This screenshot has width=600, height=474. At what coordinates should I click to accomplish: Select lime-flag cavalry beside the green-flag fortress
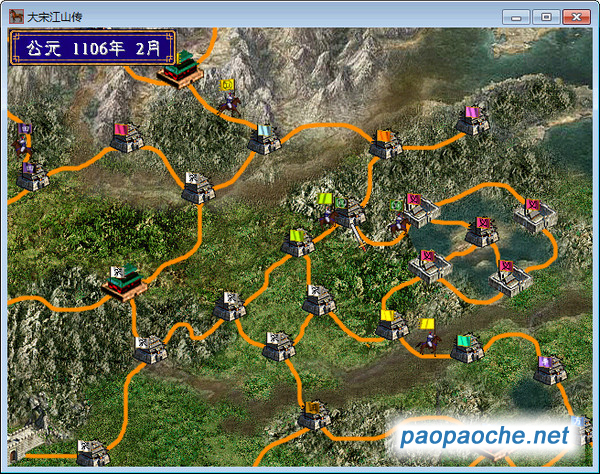pyautogui.click(x=327, y=211)
